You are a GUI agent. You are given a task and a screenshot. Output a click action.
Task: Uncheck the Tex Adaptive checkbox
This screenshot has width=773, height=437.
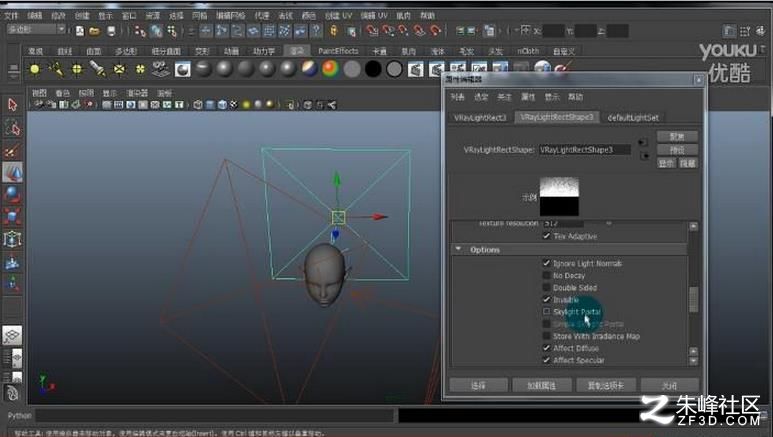(546, 236)
